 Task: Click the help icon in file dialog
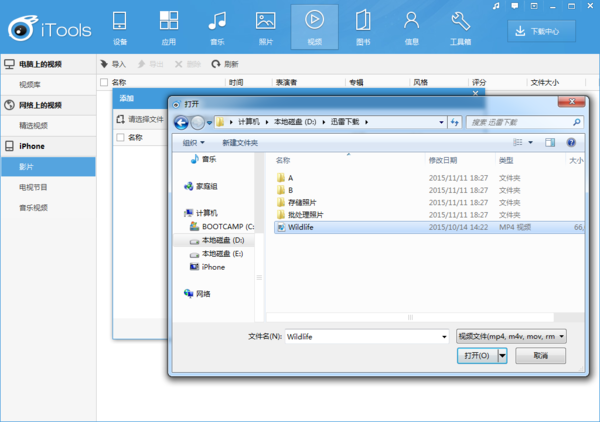tap(571, 143)
